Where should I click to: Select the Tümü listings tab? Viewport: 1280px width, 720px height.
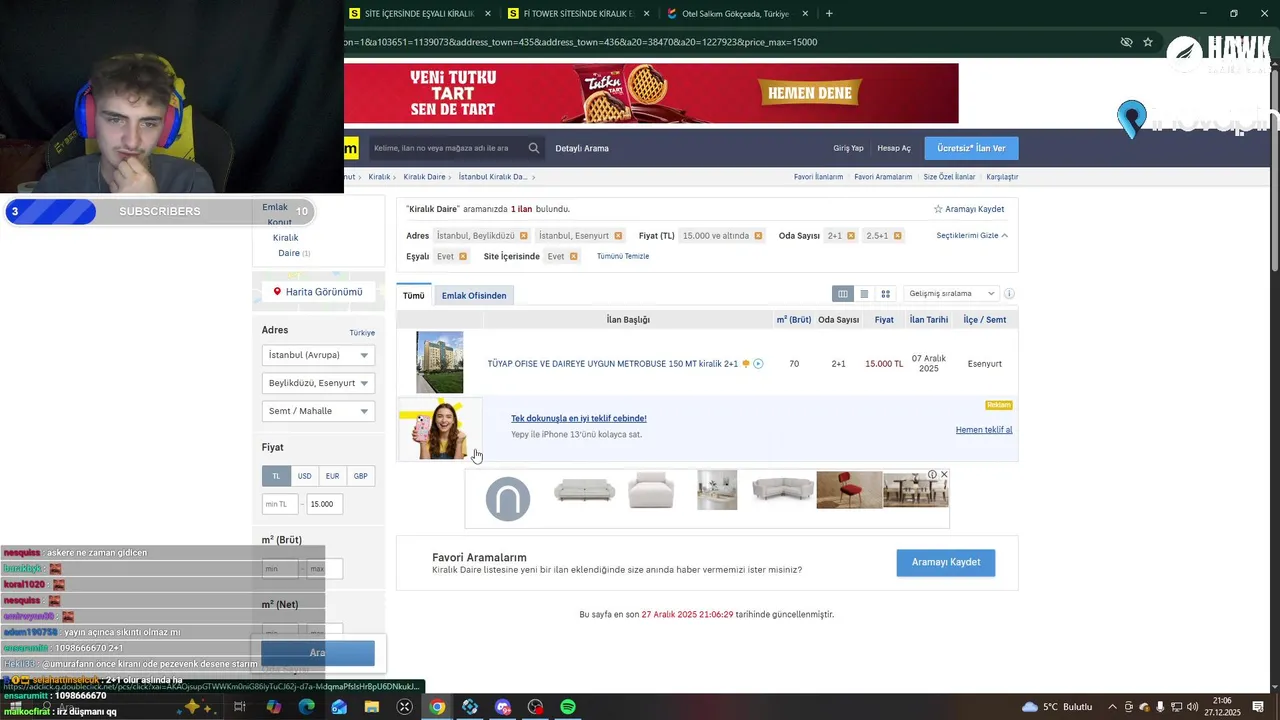414,296
